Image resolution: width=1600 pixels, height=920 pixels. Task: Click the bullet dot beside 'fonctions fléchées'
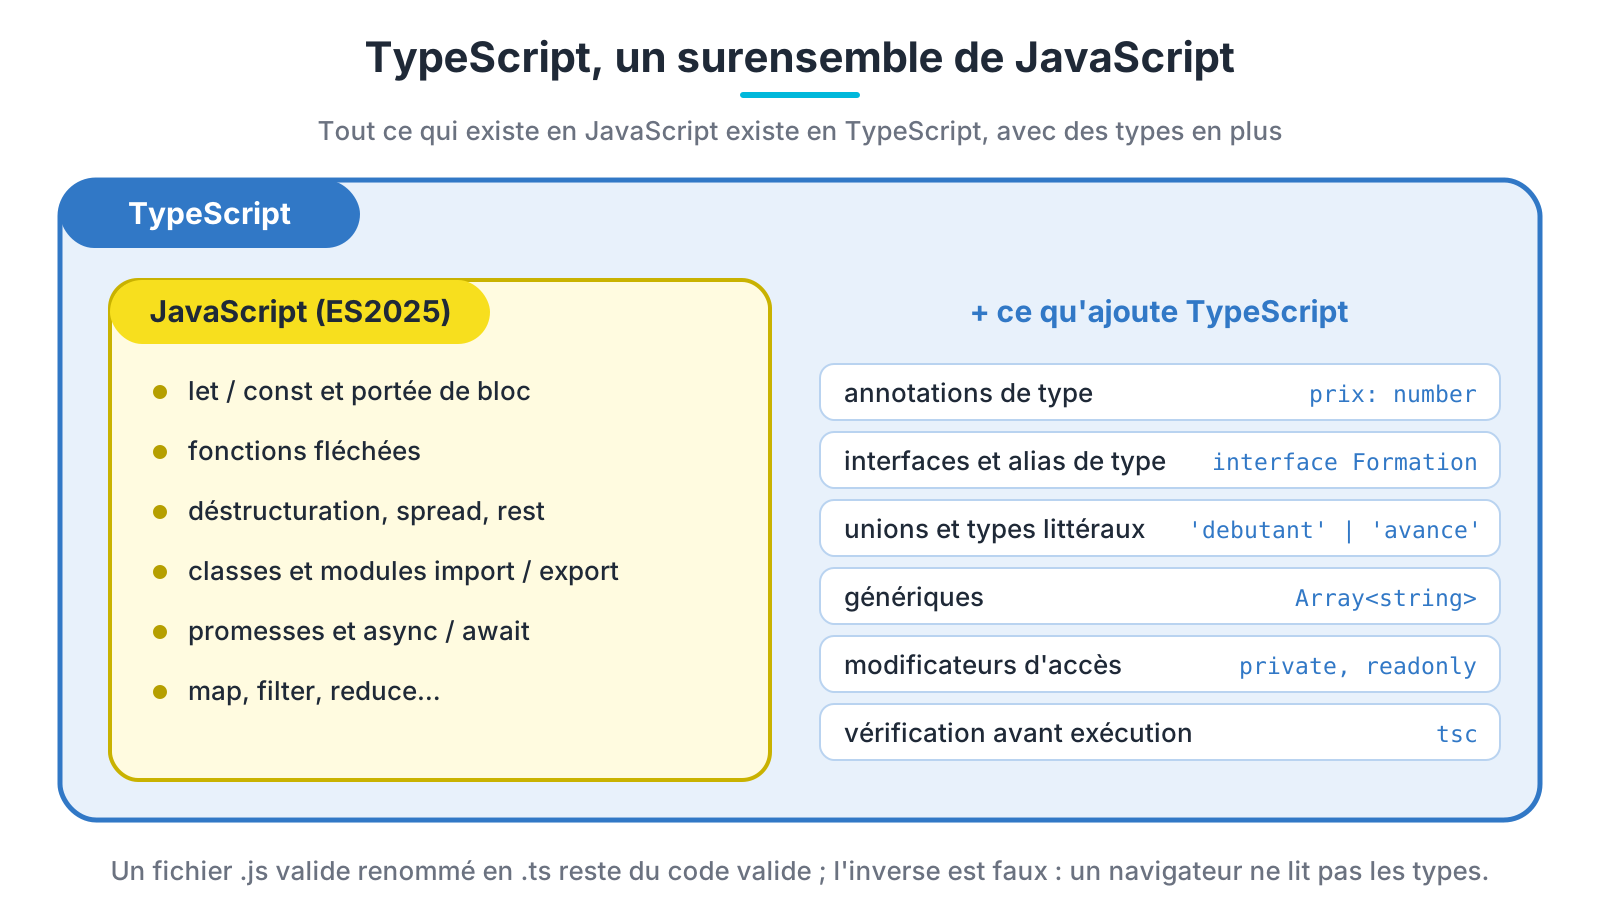(x=160, y=452)
